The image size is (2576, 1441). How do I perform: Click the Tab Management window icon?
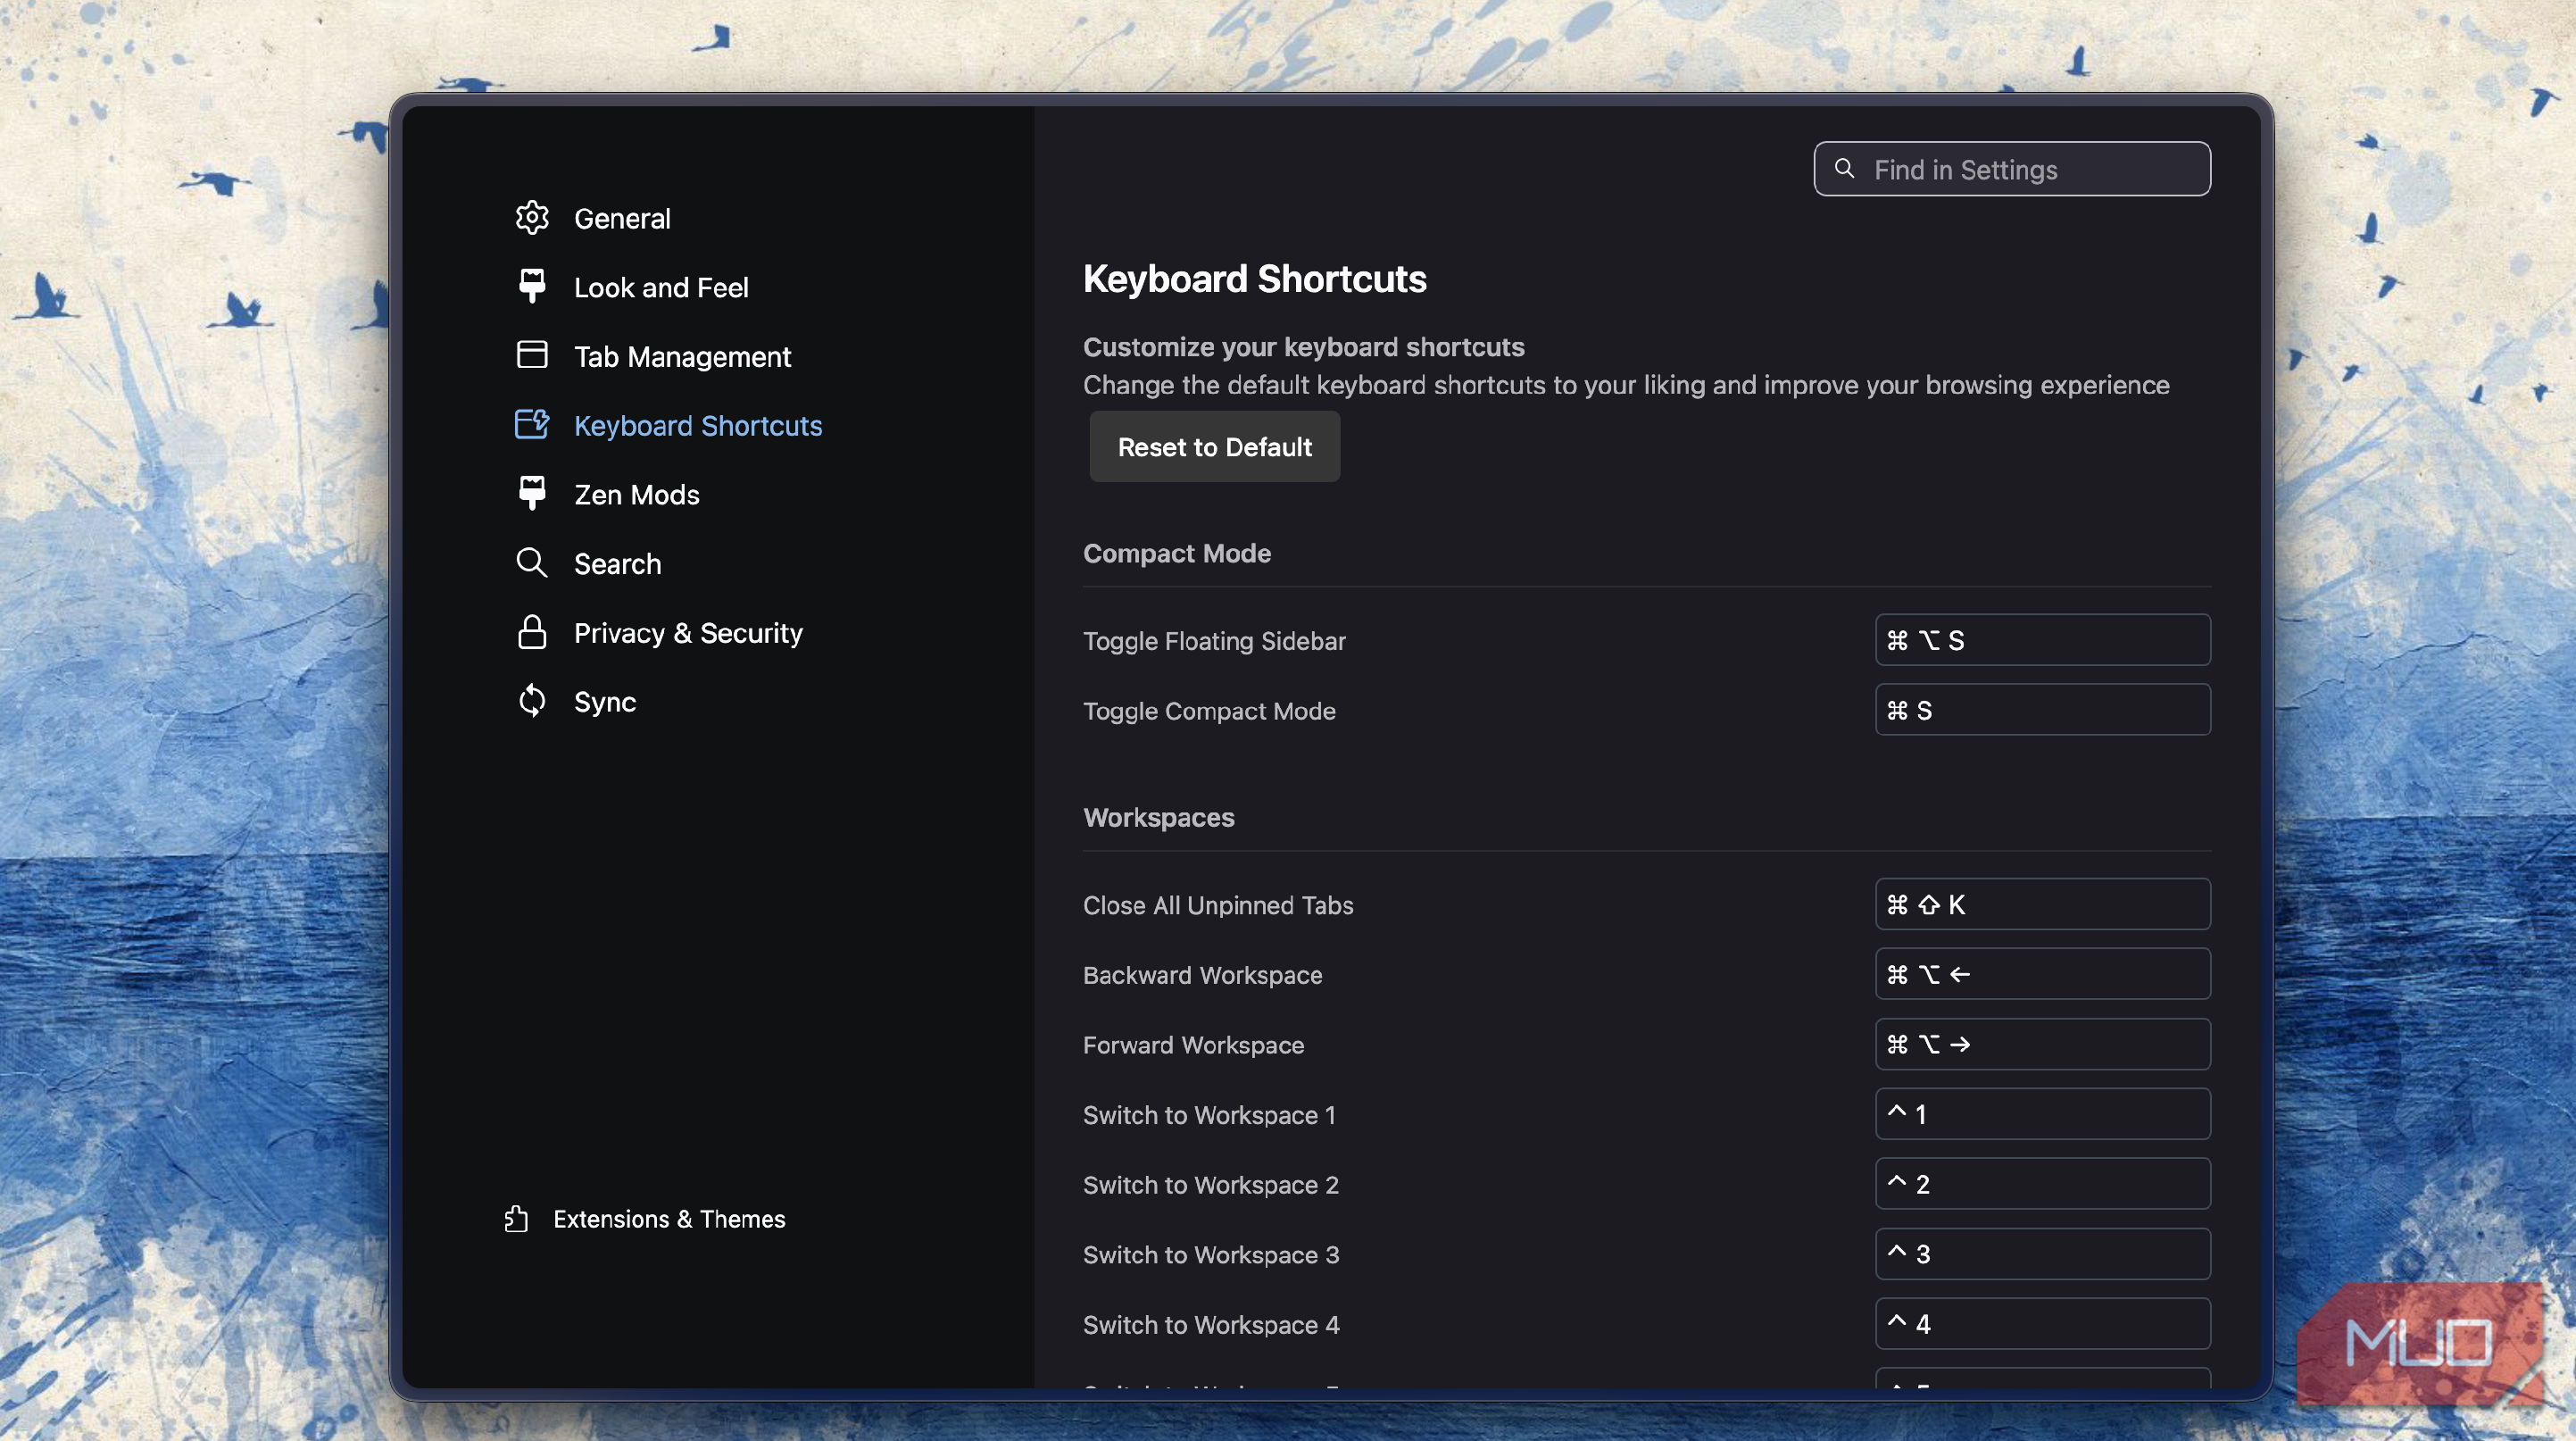click(x=532, y=355)
